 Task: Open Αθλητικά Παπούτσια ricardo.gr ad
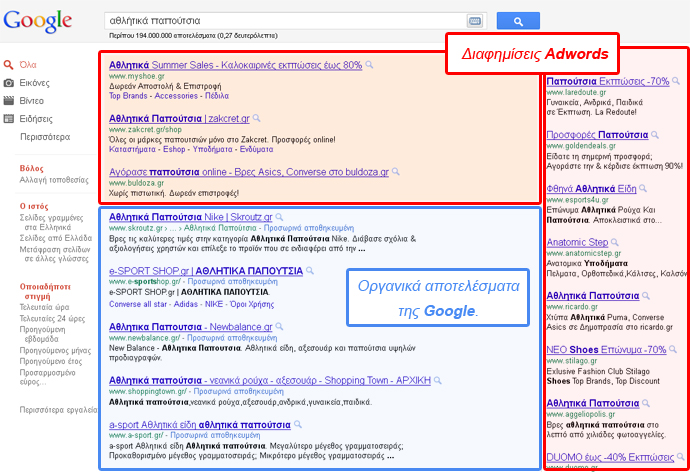pos(593,296)
